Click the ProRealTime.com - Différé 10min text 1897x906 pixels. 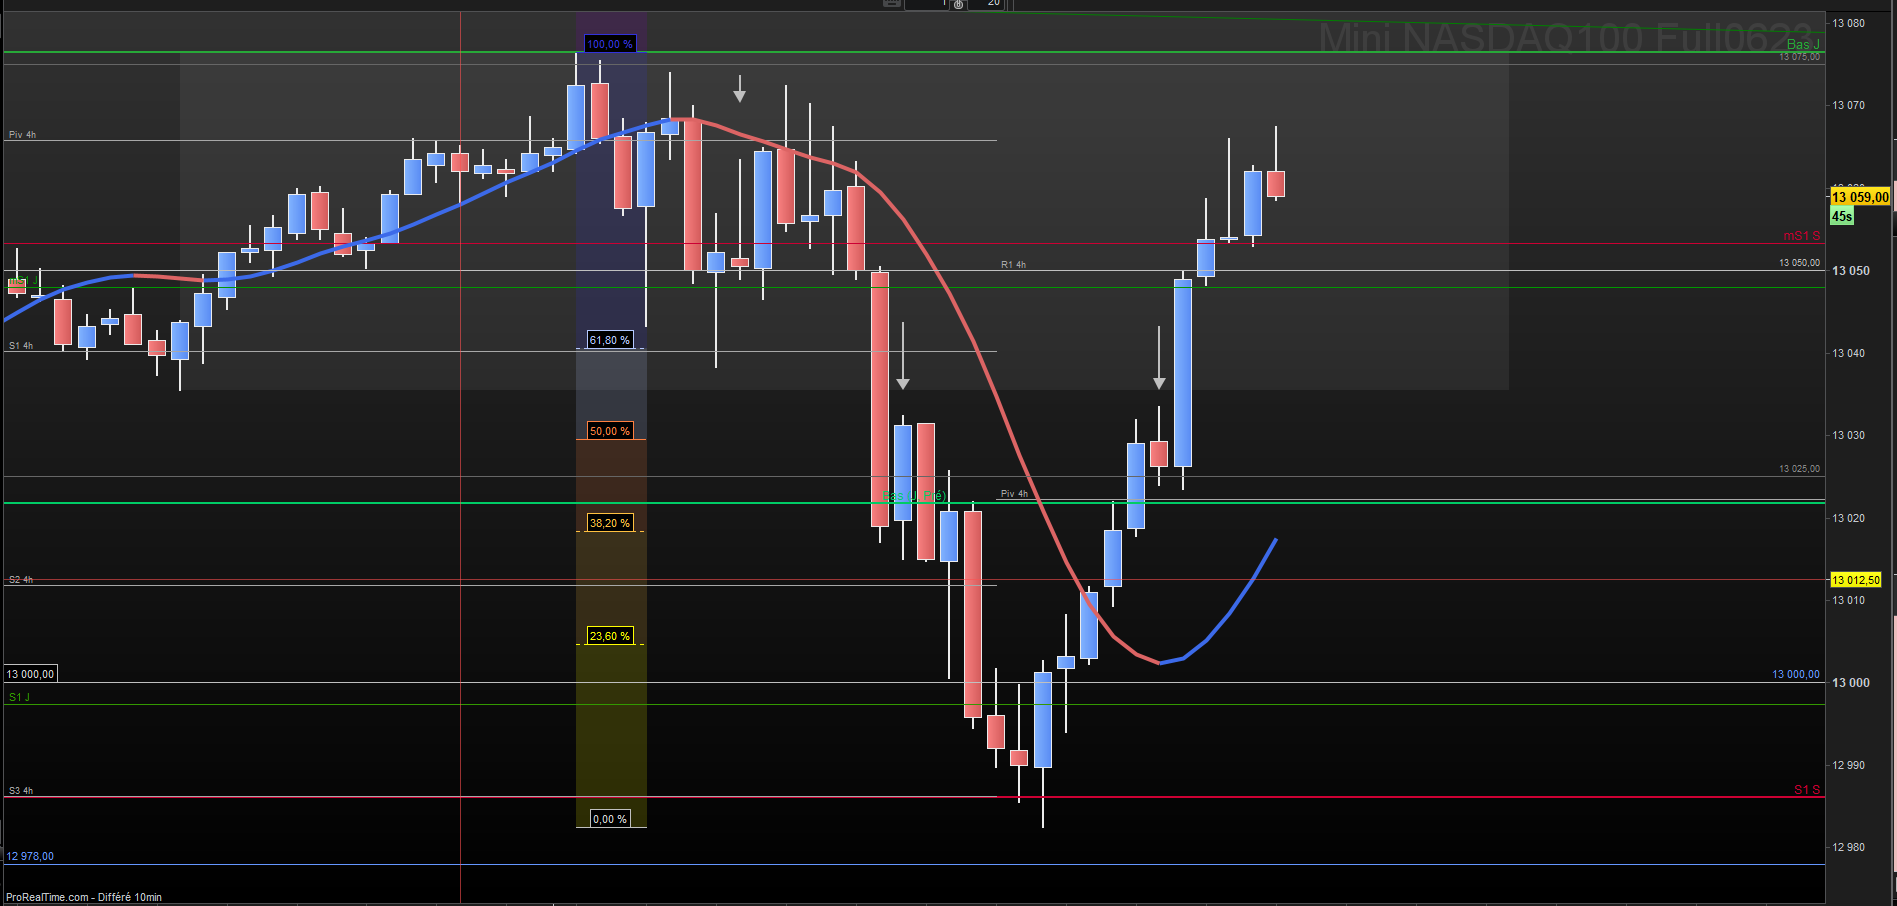tap(84, 897)
